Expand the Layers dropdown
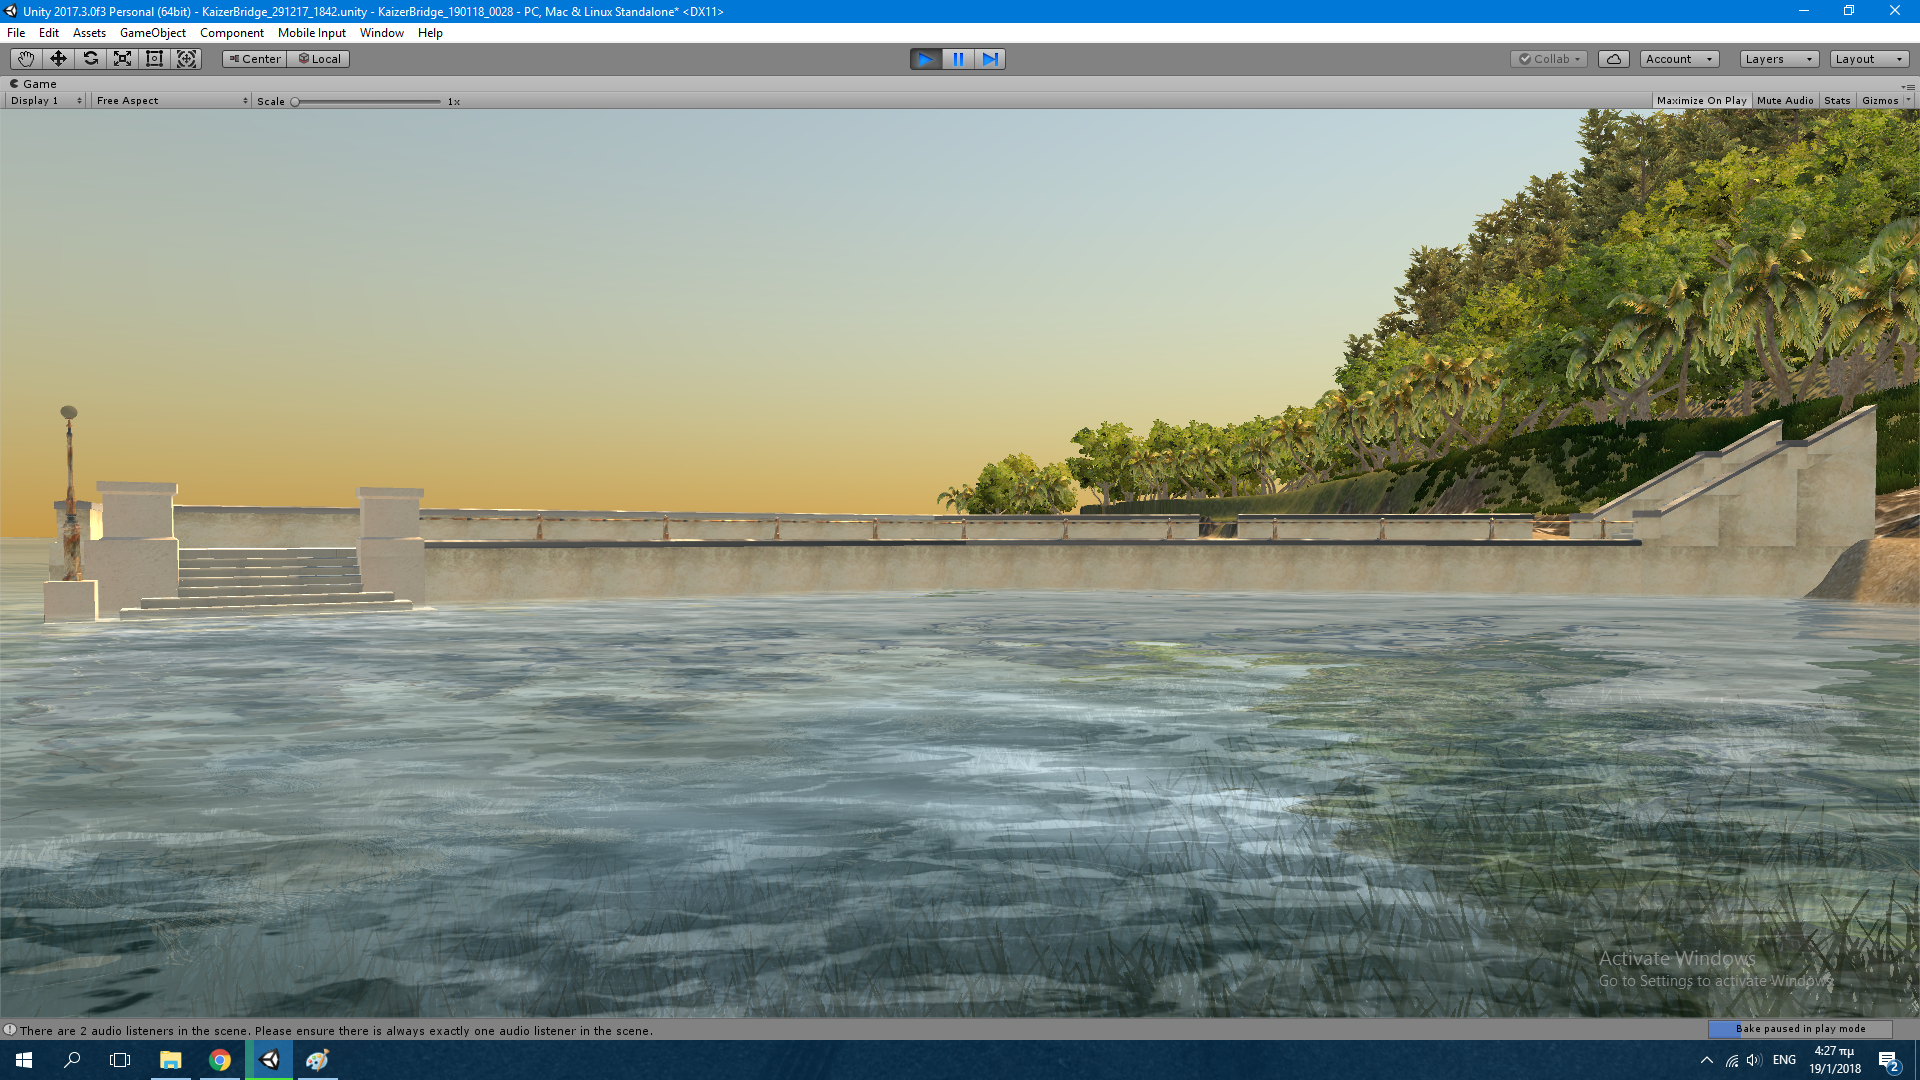1920x1080 pixels. coord(1778,59)
